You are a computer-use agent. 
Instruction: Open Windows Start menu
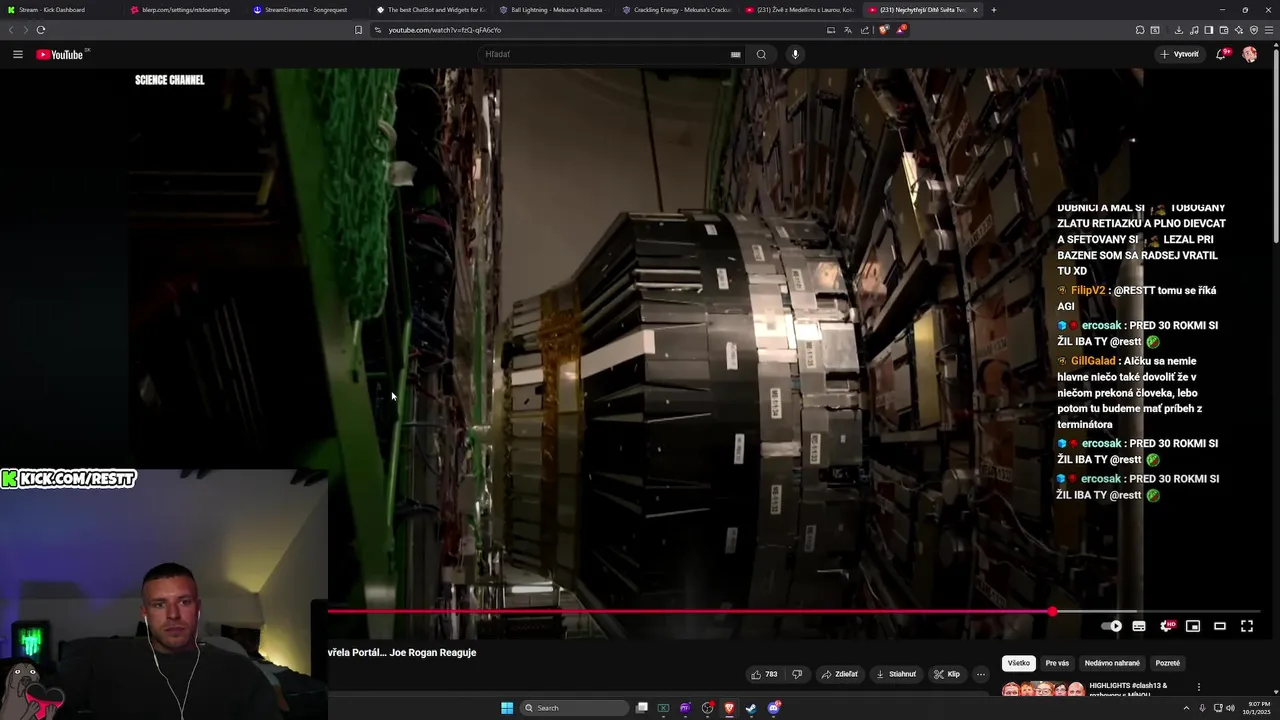[x=507, y=708]
